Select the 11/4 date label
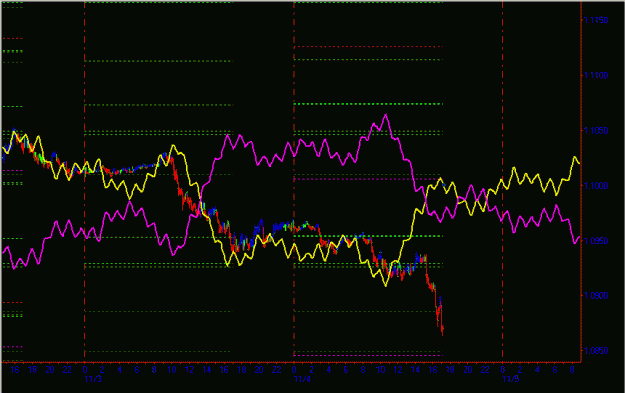 coord(302,379)
